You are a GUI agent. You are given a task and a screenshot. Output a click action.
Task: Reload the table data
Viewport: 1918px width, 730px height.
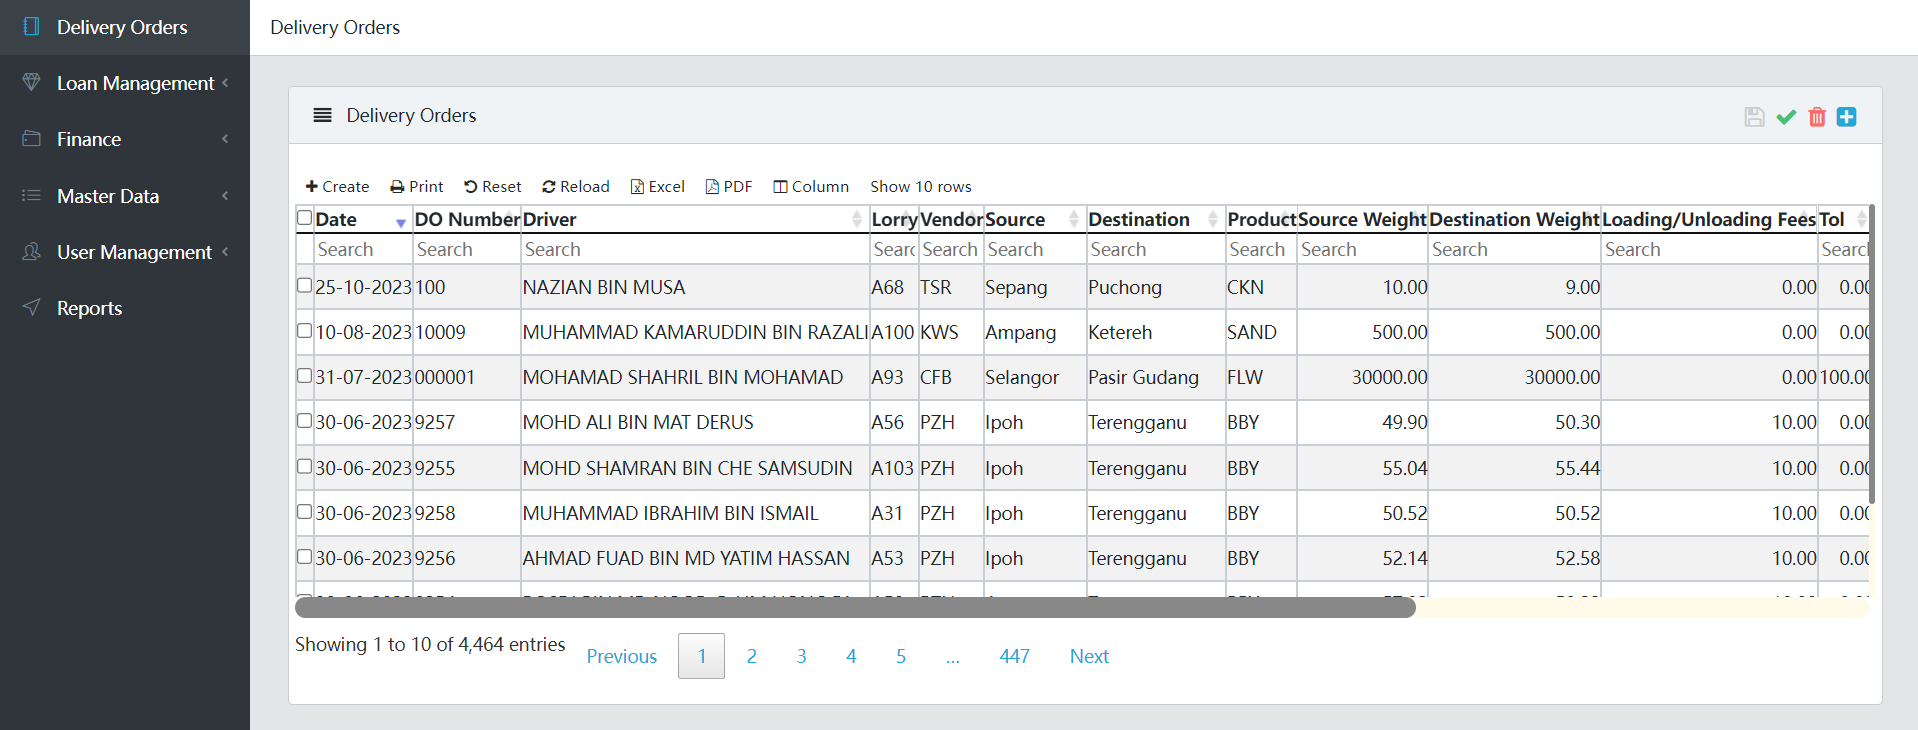coord(576,187)
